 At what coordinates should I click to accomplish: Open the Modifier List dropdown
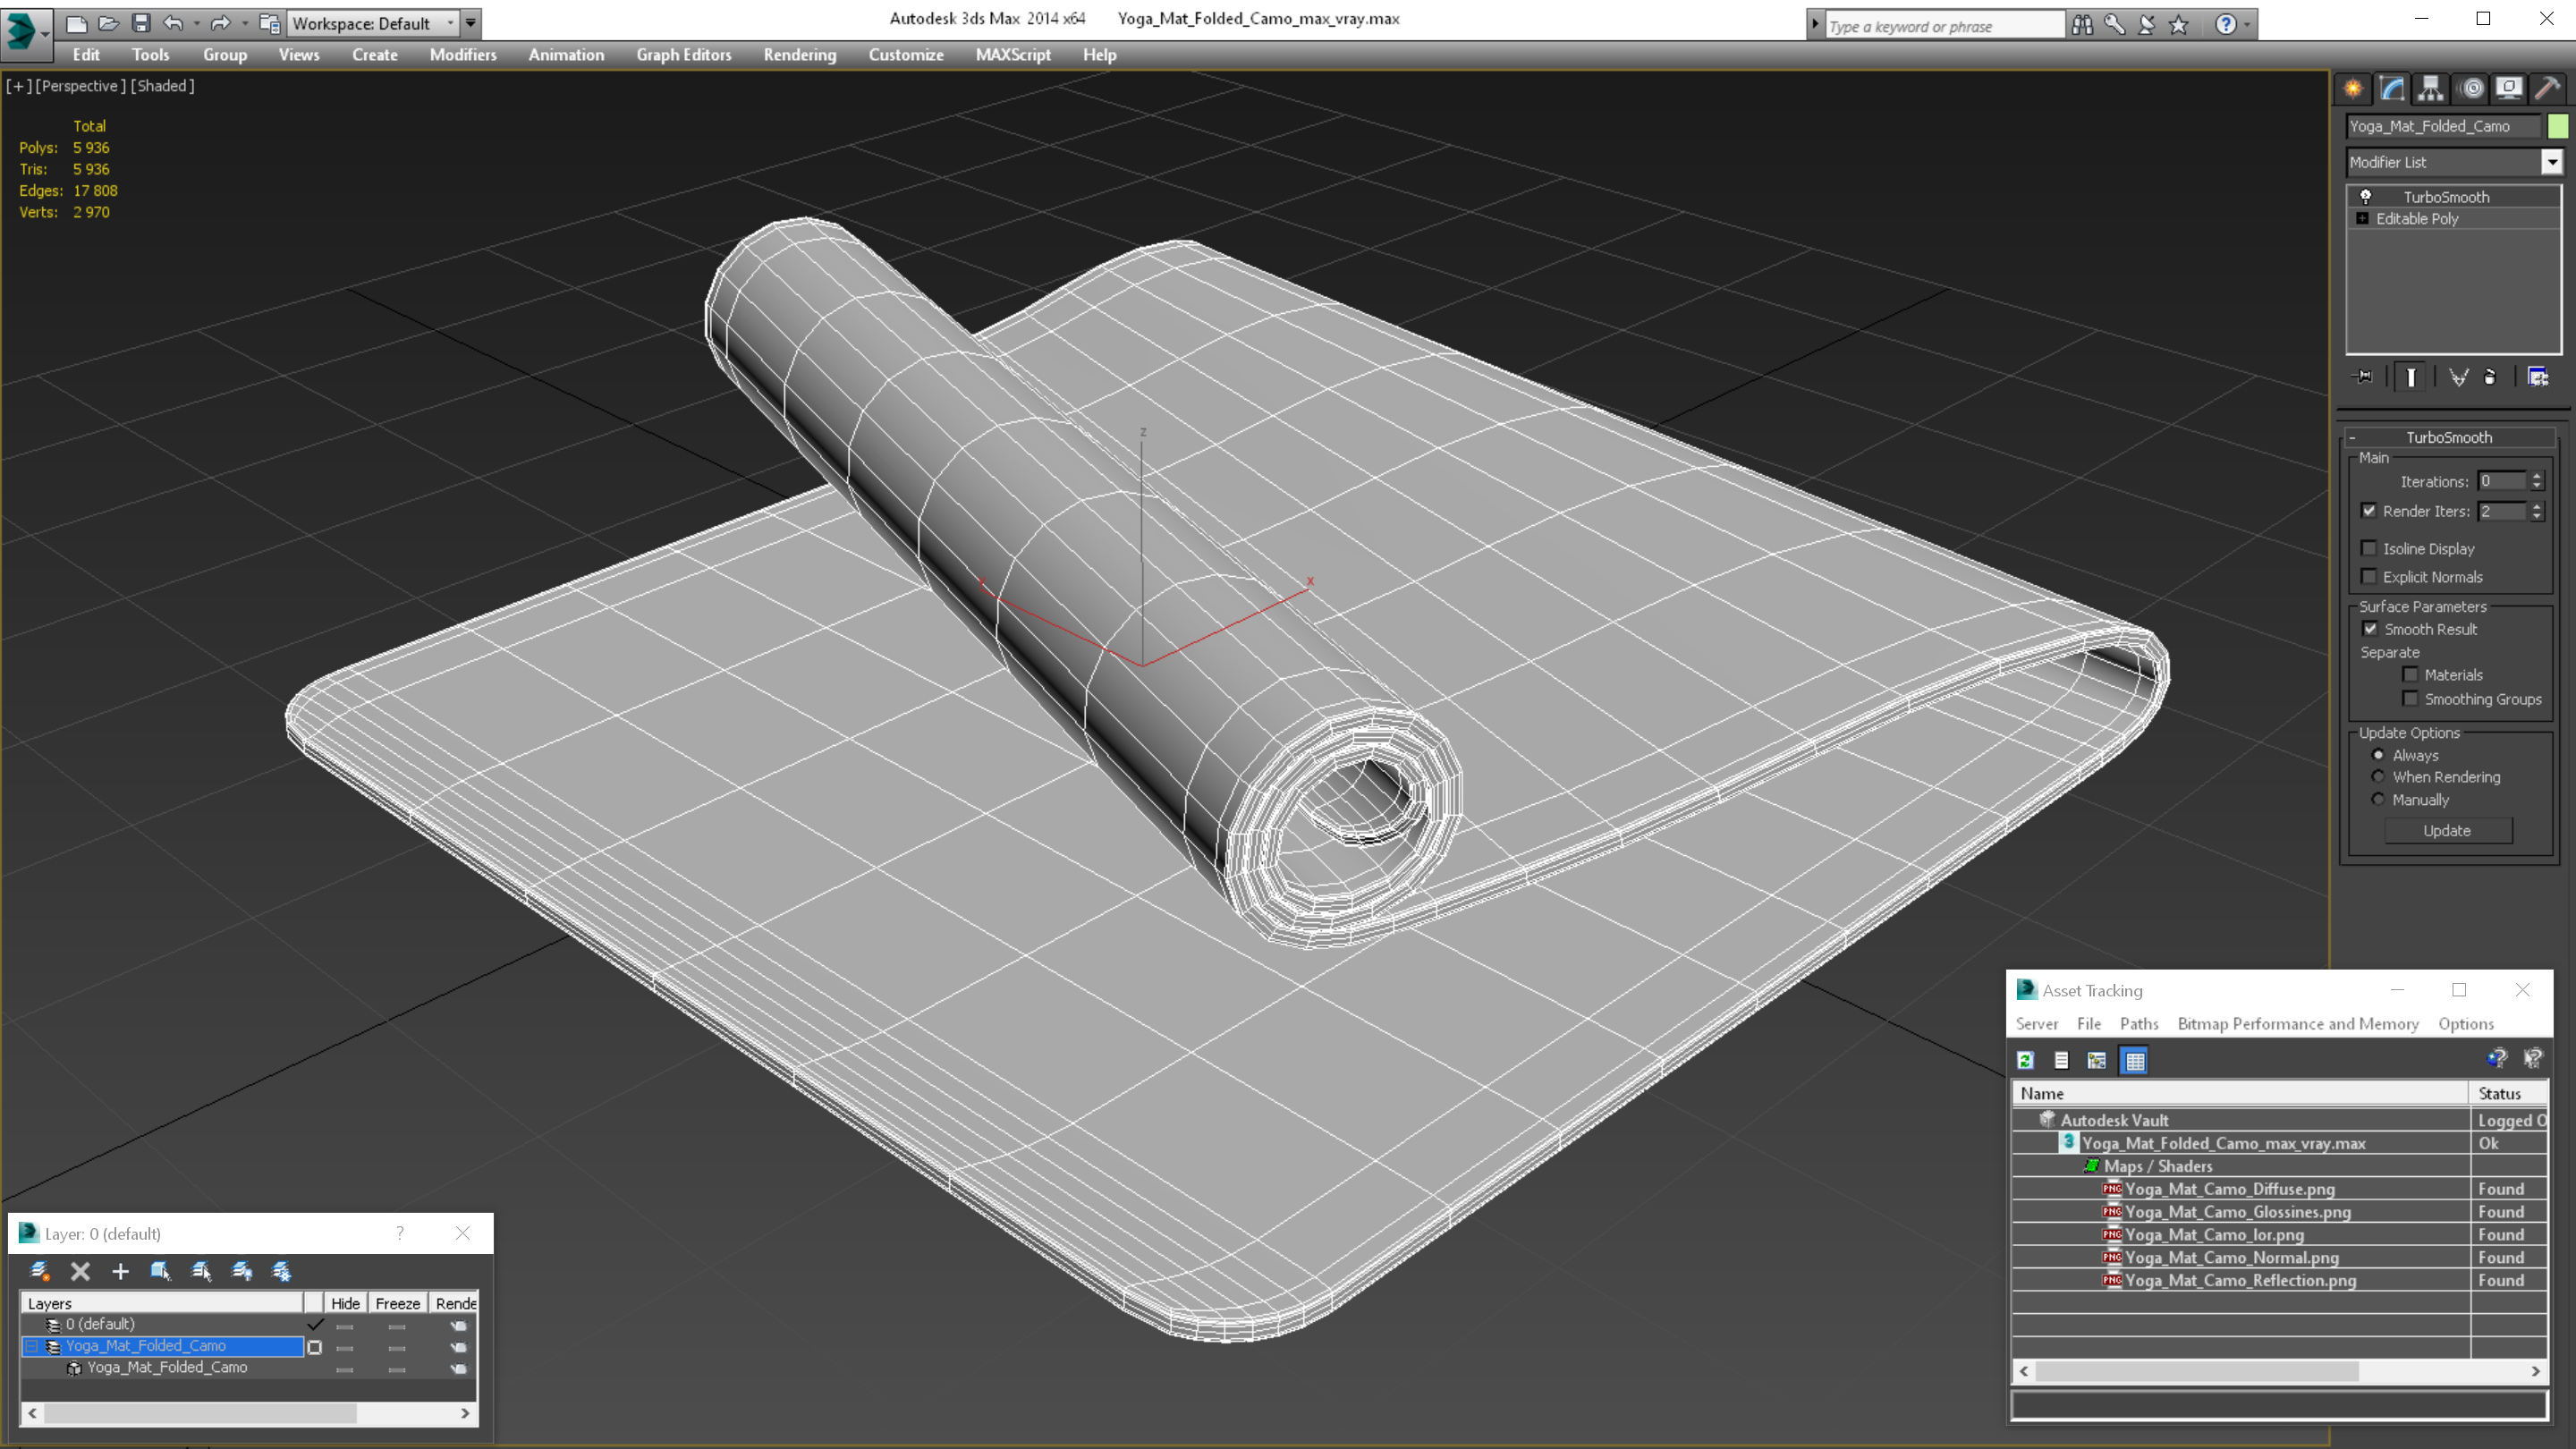(x=2552, y=162)
